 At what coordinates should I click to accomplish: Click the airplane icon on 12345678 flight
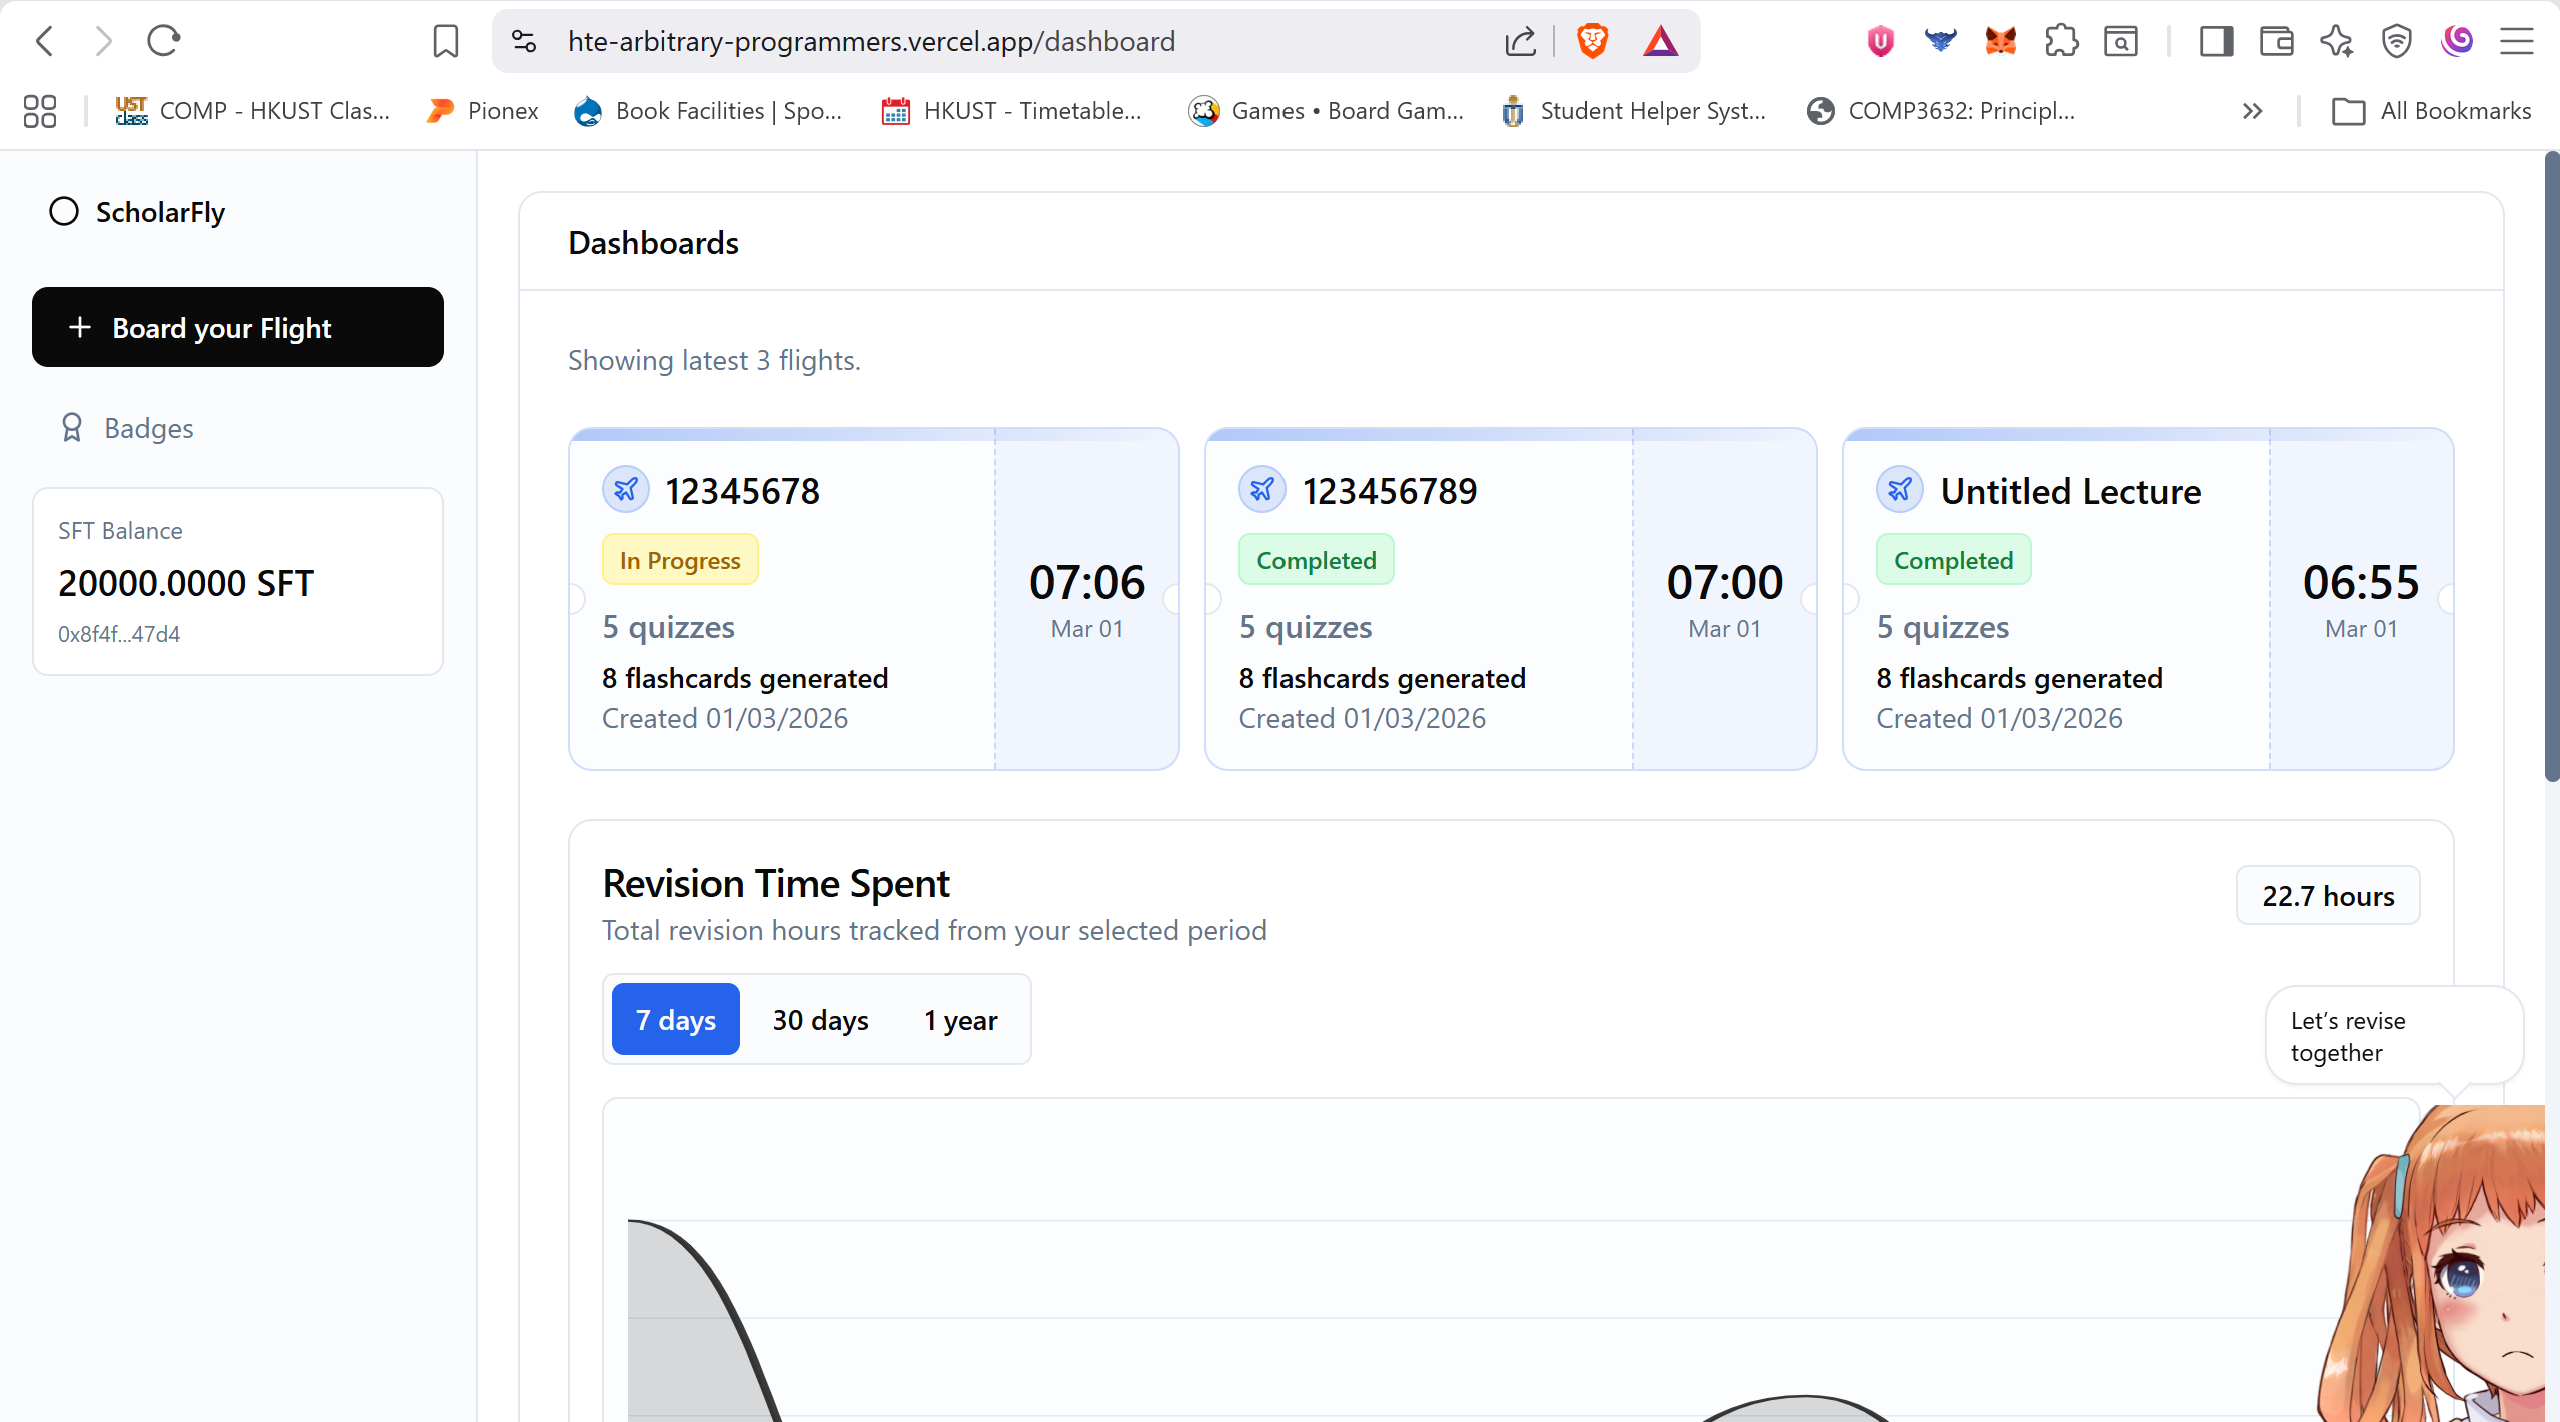(x=626, y=490)
